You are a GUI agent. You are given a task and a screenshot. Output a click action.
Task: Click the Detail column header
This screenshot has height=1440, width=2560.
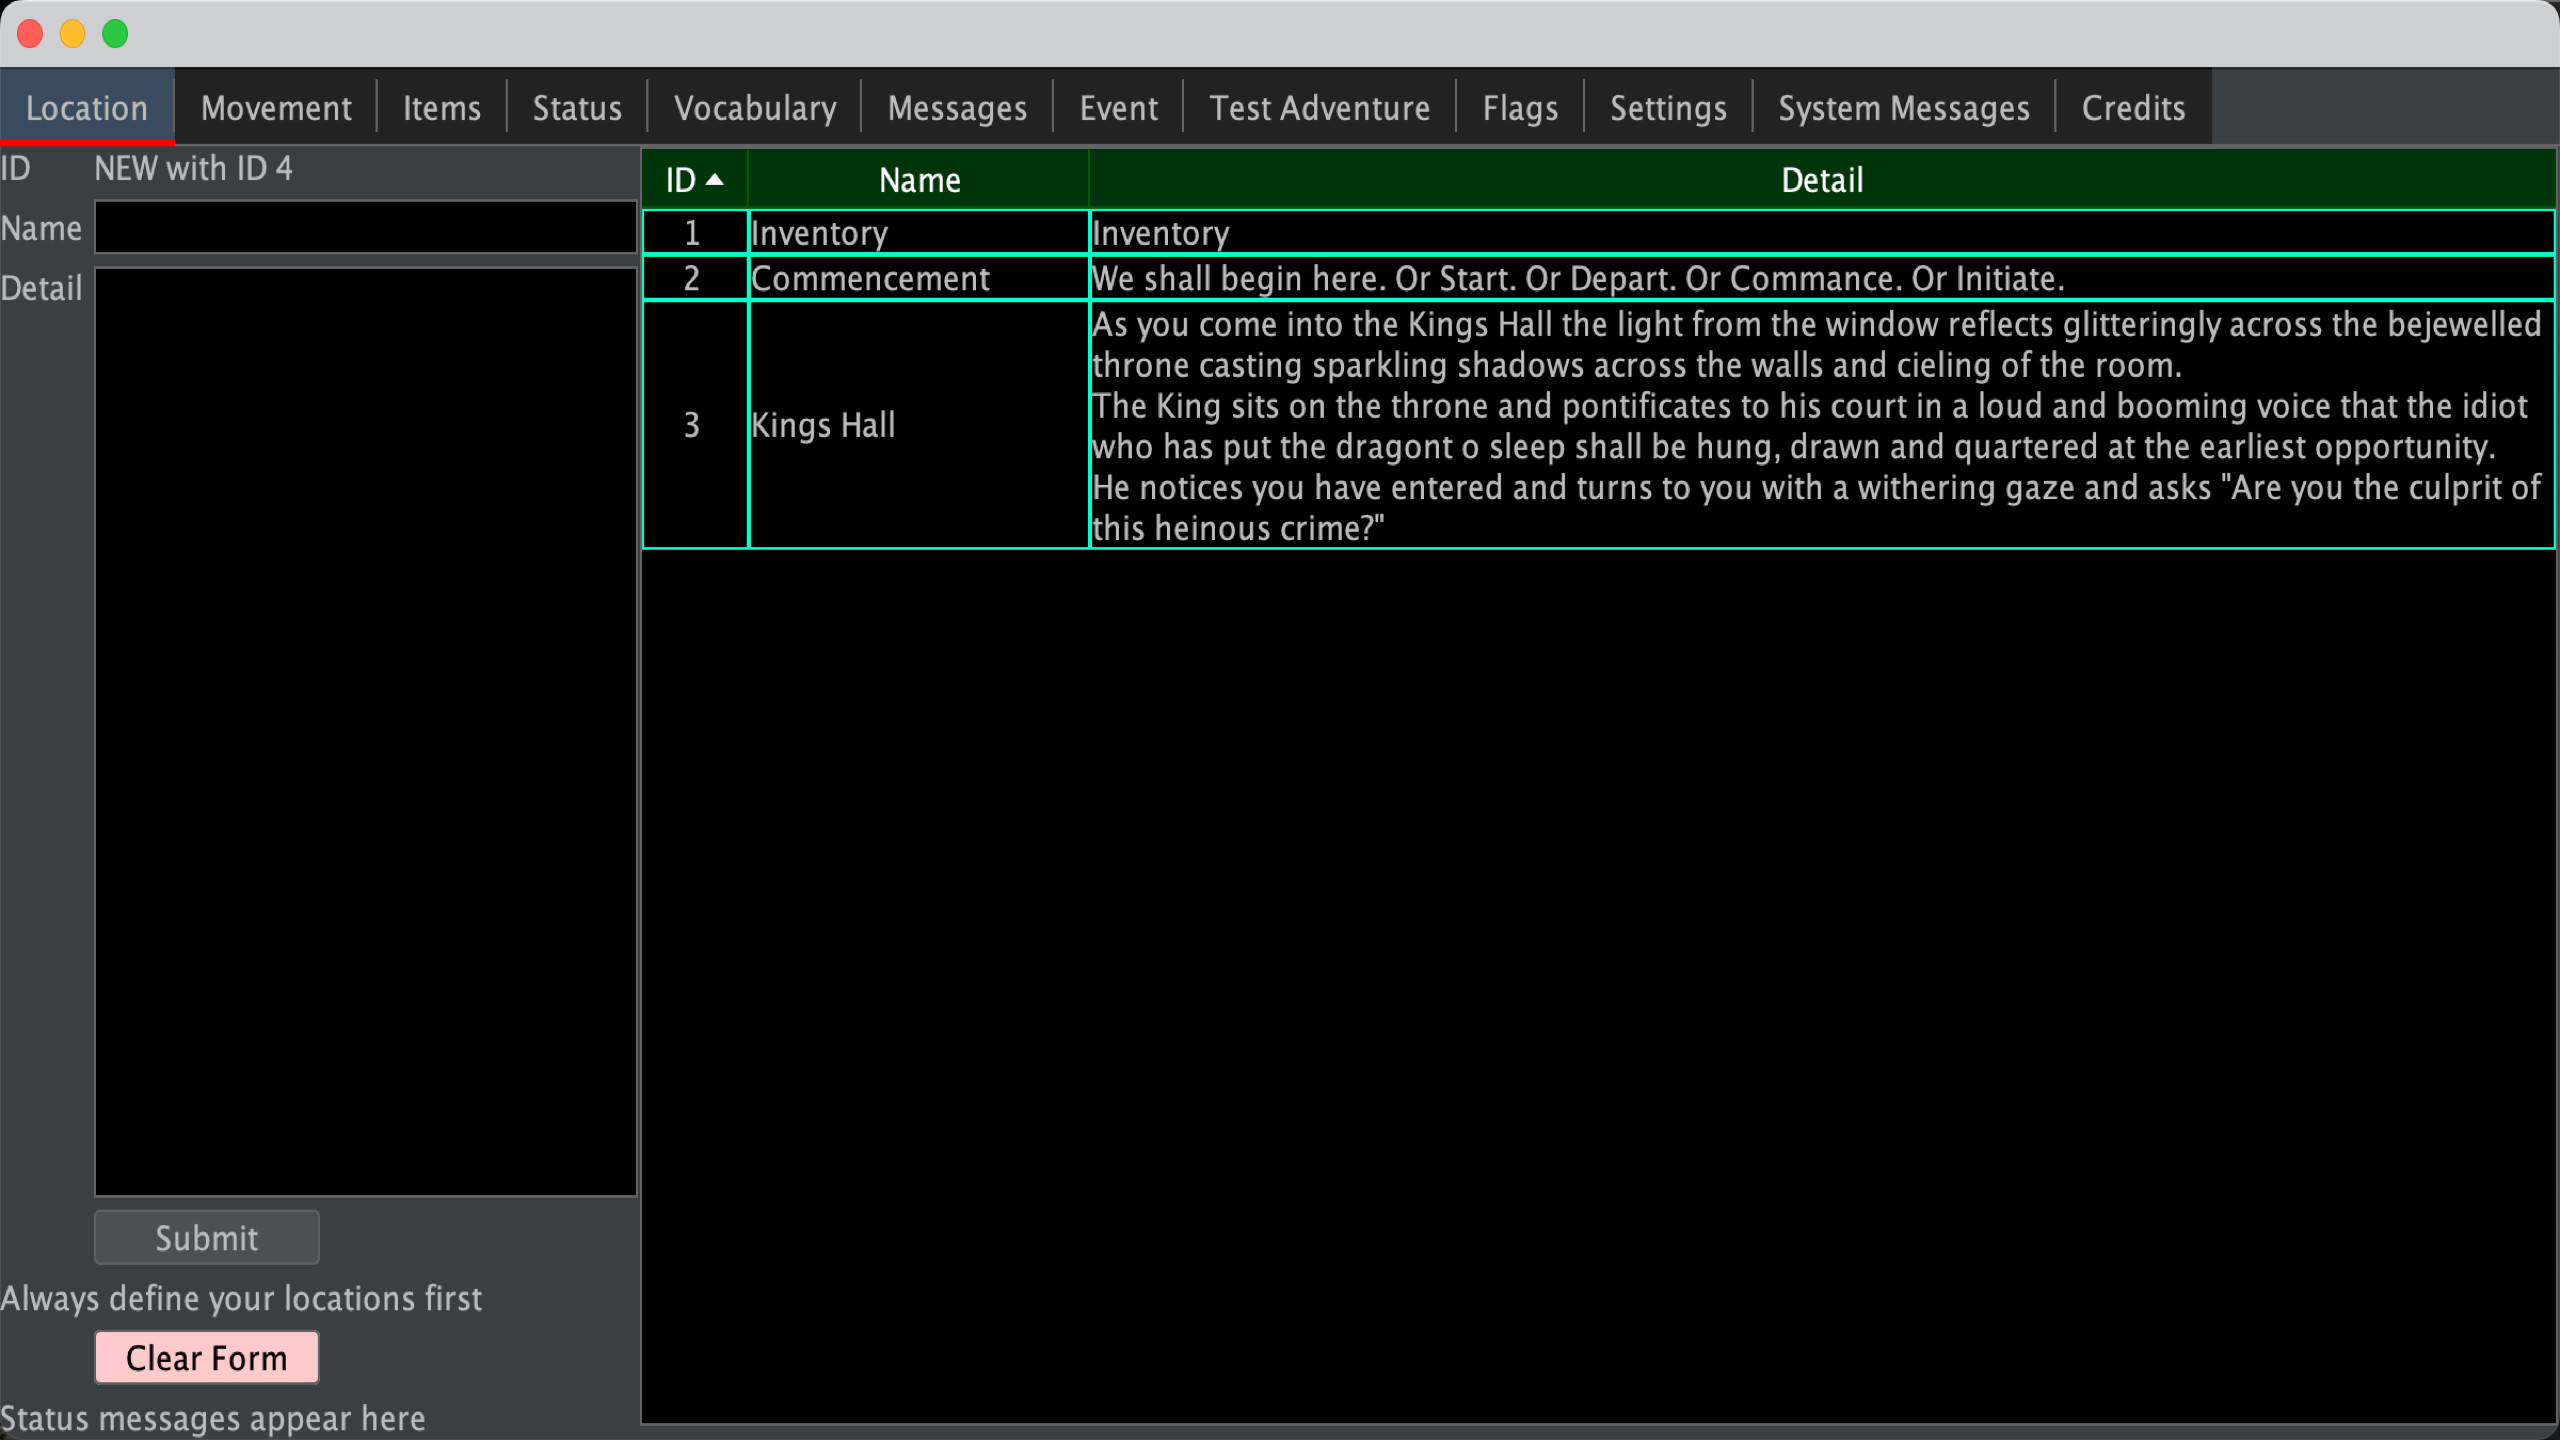(1820, 179)
